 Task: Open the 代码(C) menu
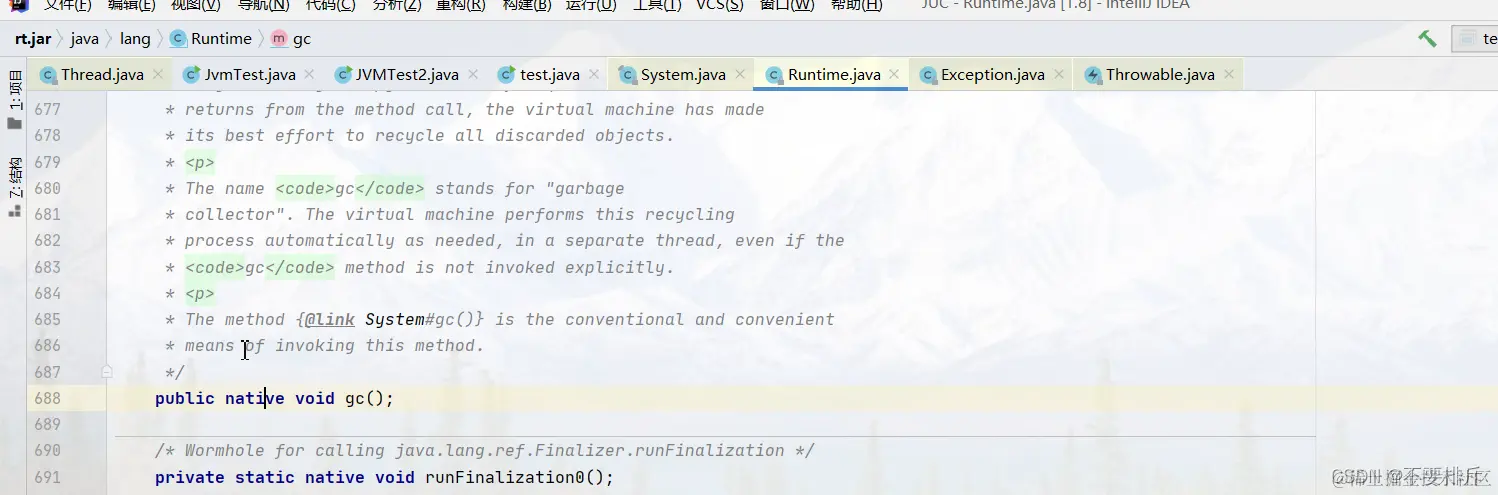(x=330, y=5)
